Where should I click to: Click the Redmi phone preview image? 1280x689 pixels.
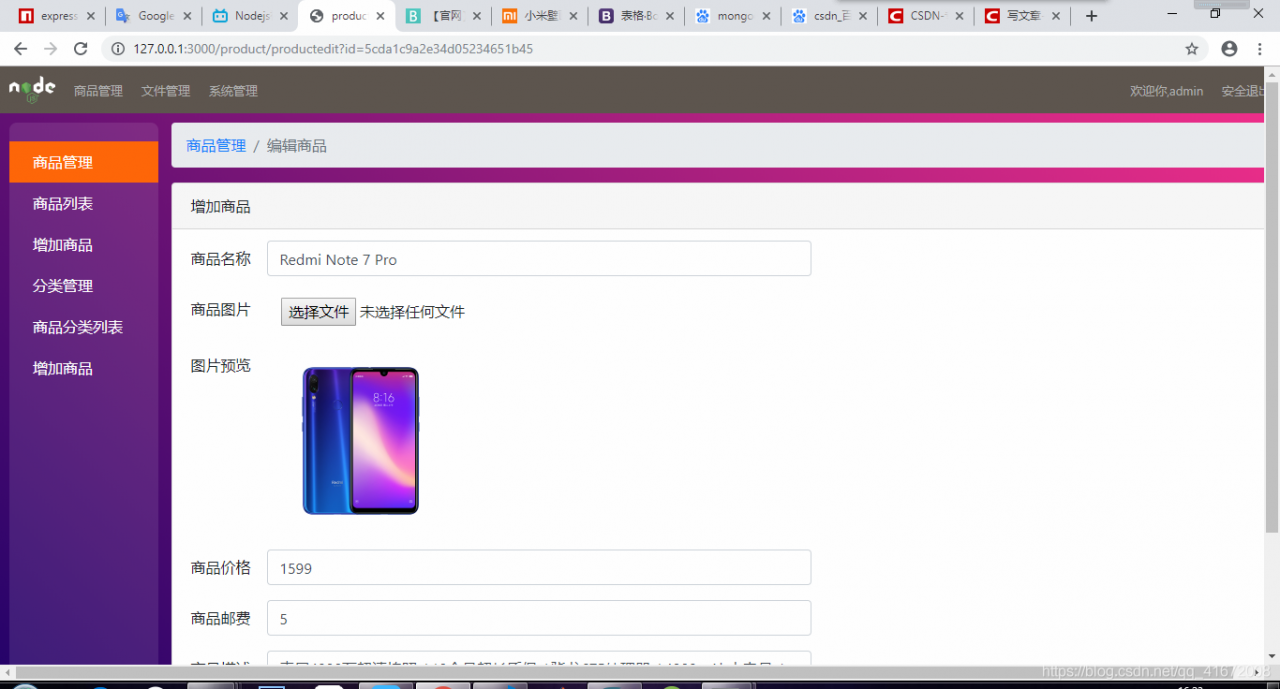point(361,441)
